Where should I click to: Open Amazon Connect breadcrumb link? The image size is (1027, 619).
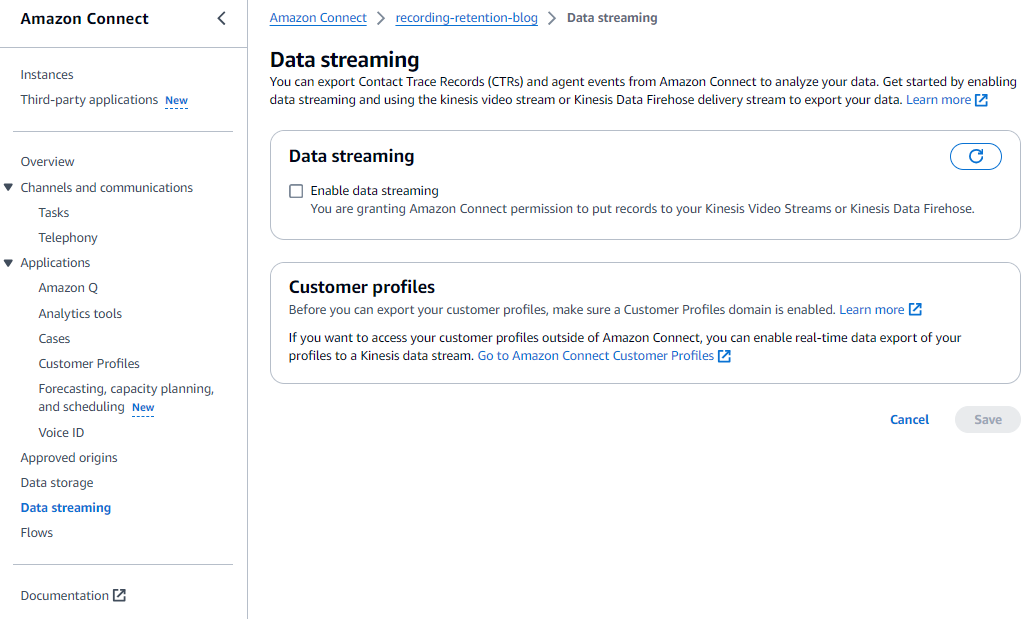click(318, 18)
